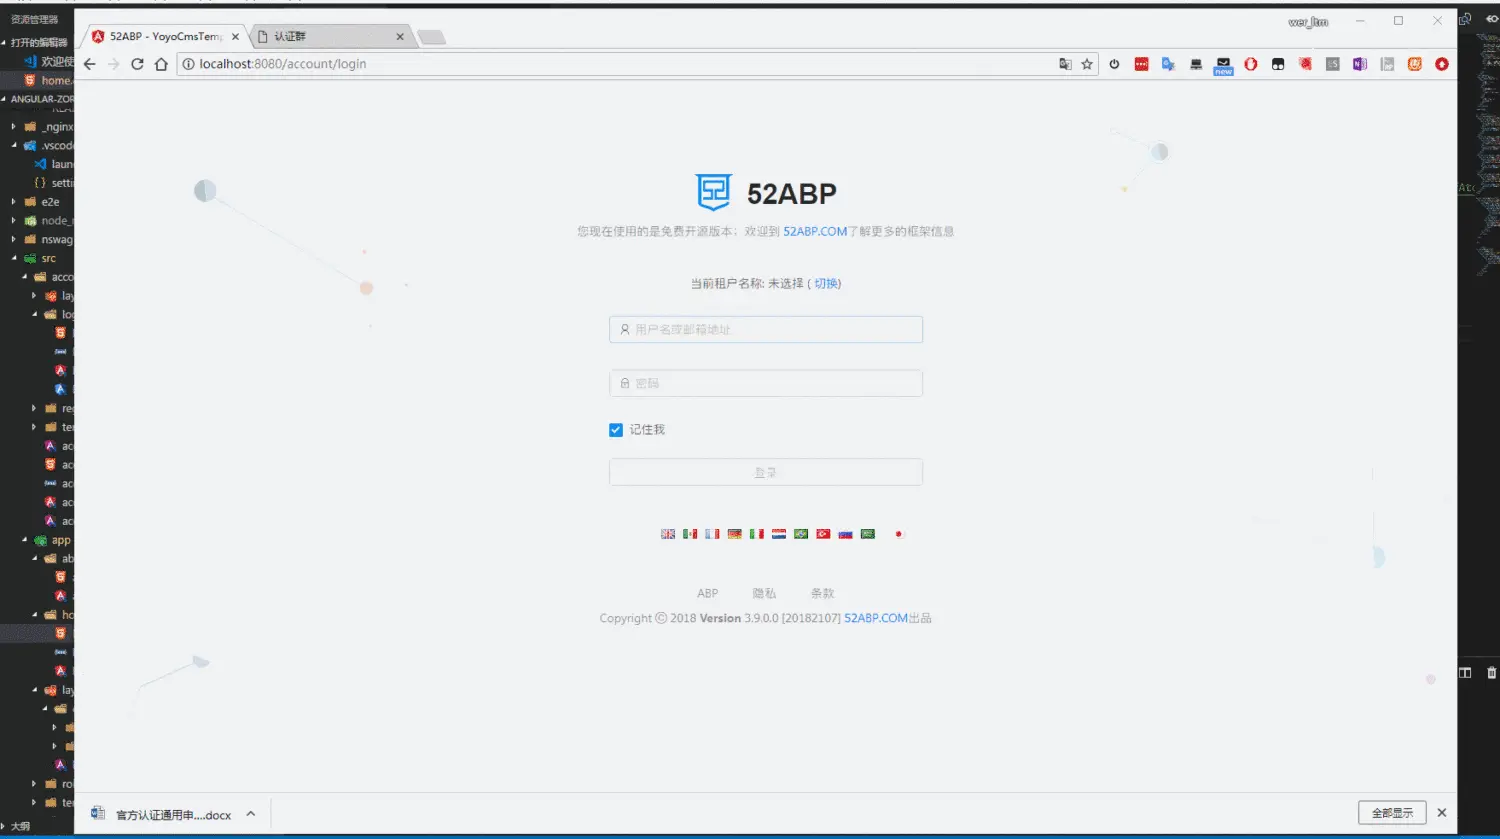Open a new browser tab

(x=431, y=38)
